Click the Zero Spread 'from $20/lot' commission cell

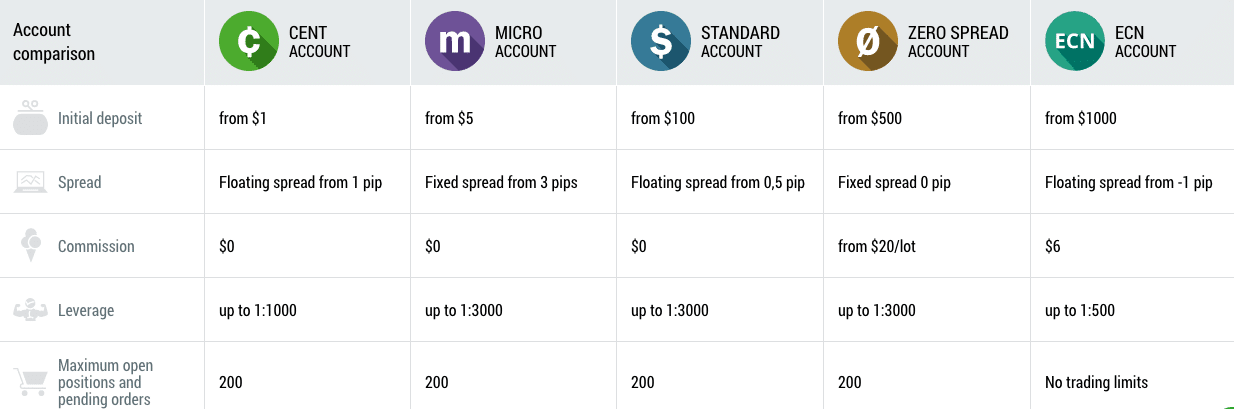coord(927,246)
